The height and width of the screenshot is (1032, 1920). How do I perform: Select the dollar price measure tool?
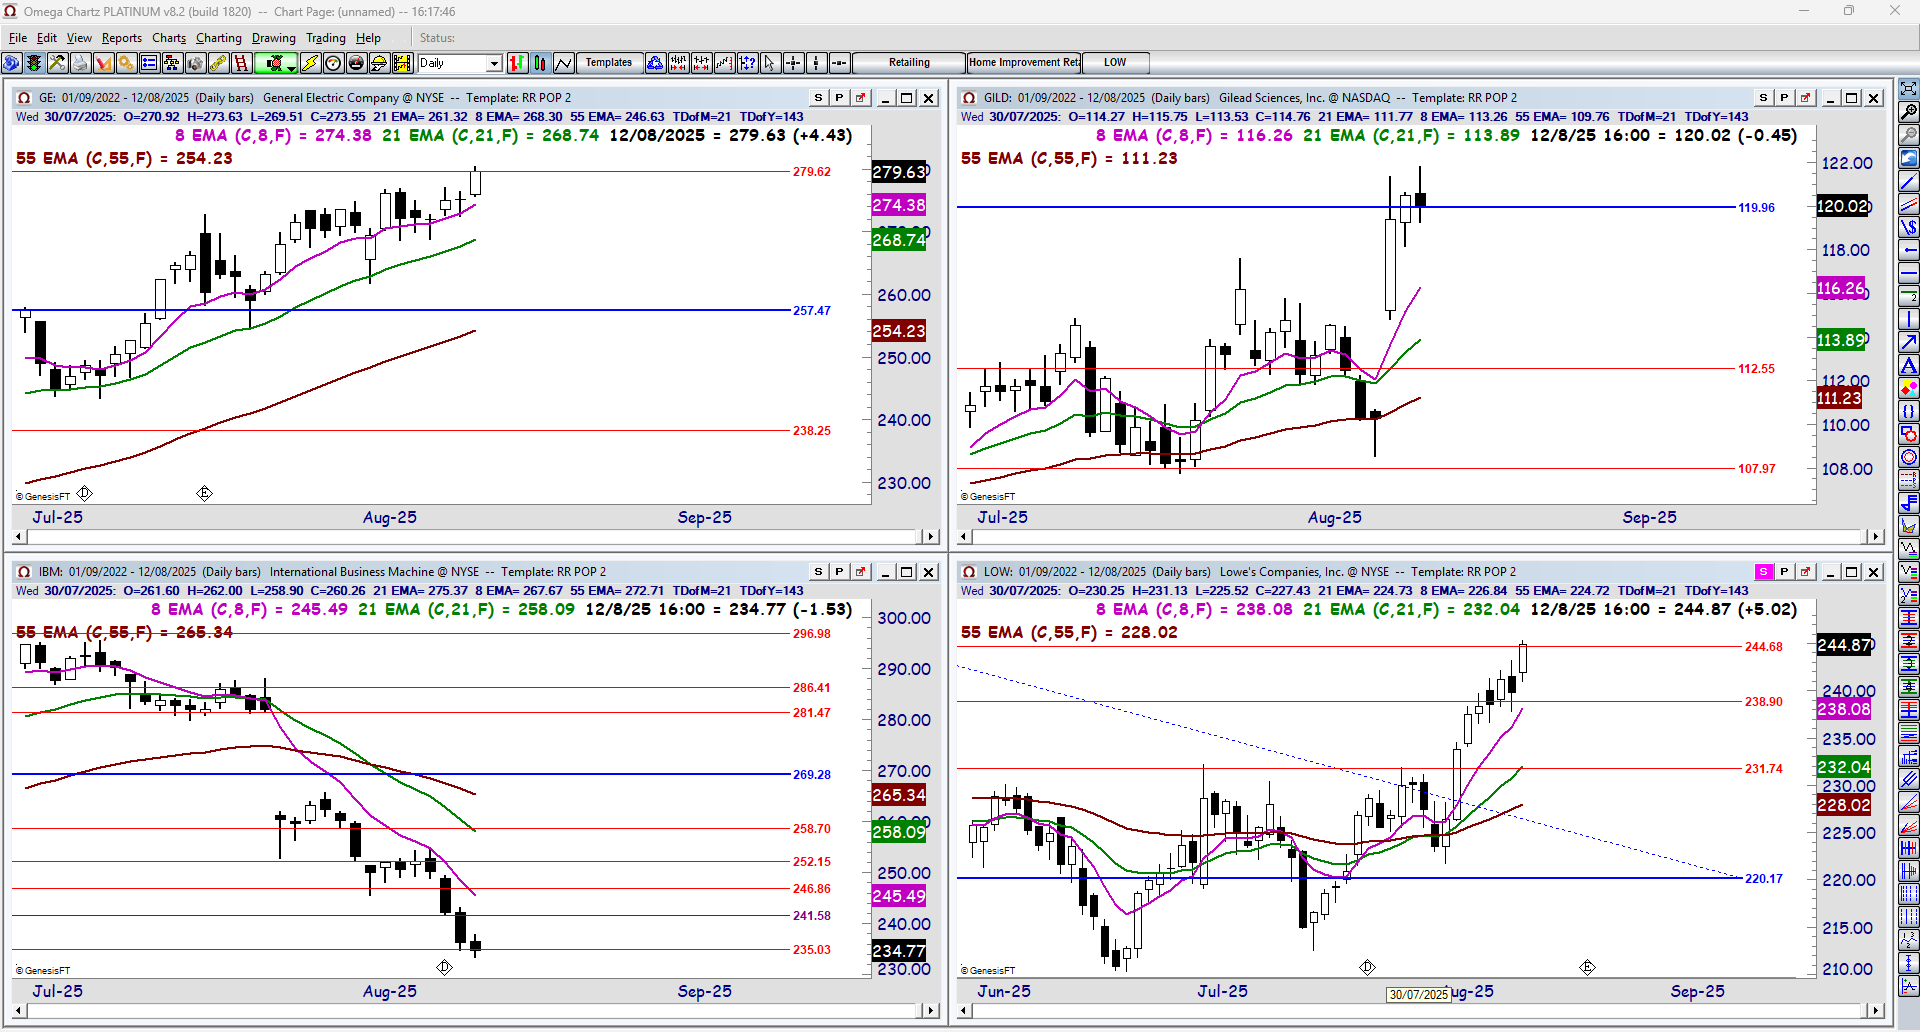coord(1909,227)
